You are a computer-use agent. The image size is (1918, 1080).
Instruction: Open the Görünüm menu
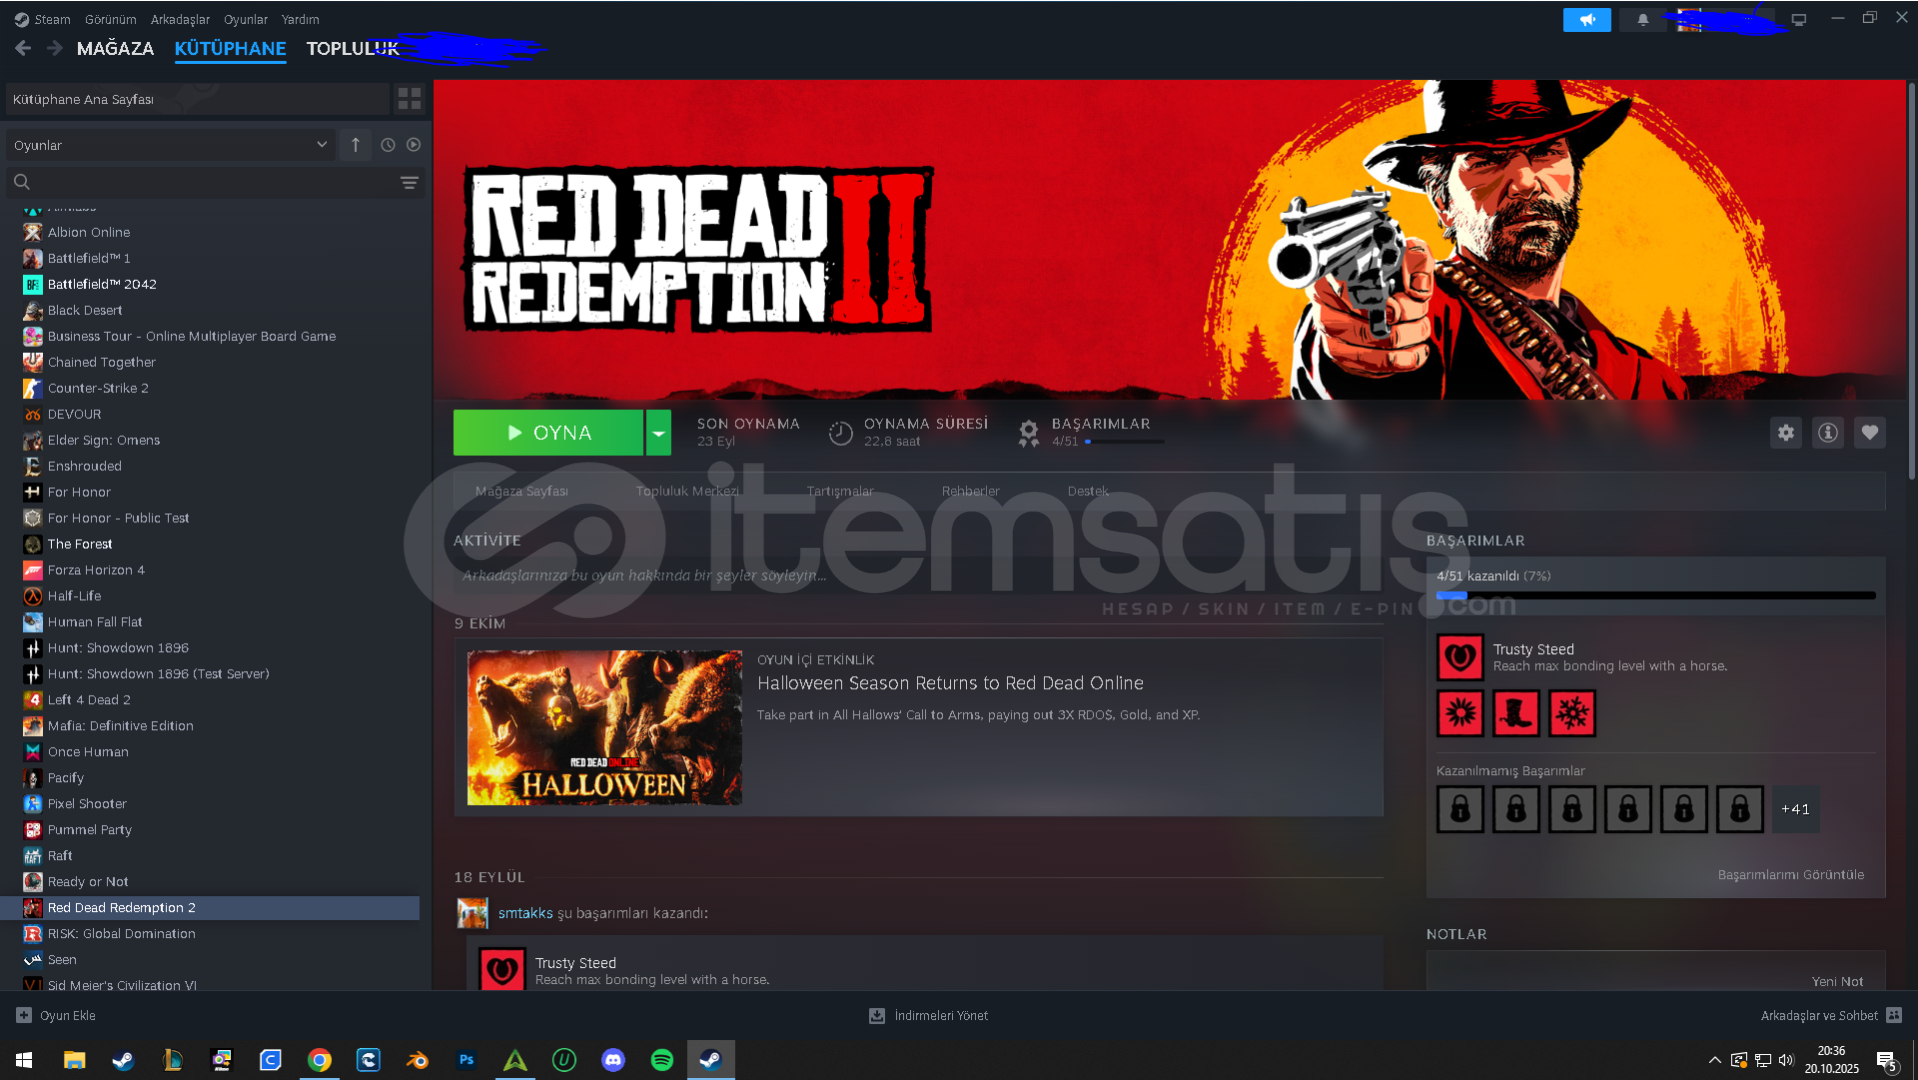pyautogui.click(x=110, y=19)
